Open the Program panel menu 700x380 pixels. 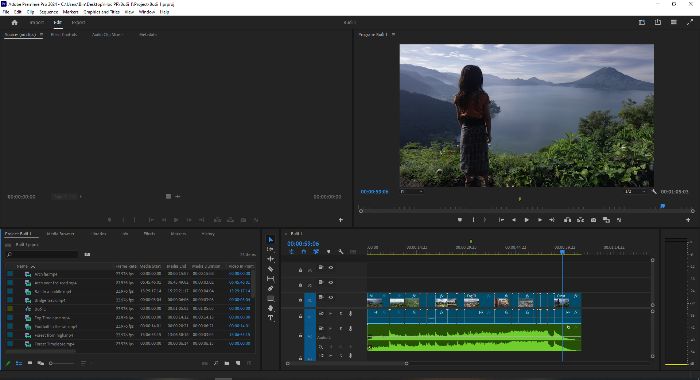(x=393, y=34)
